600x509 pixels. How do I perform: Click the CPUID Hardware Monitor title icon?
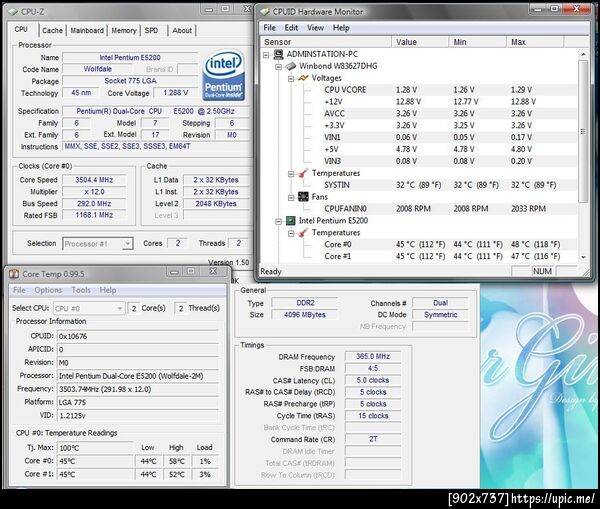pyautogui.click(x=264, y=12)
